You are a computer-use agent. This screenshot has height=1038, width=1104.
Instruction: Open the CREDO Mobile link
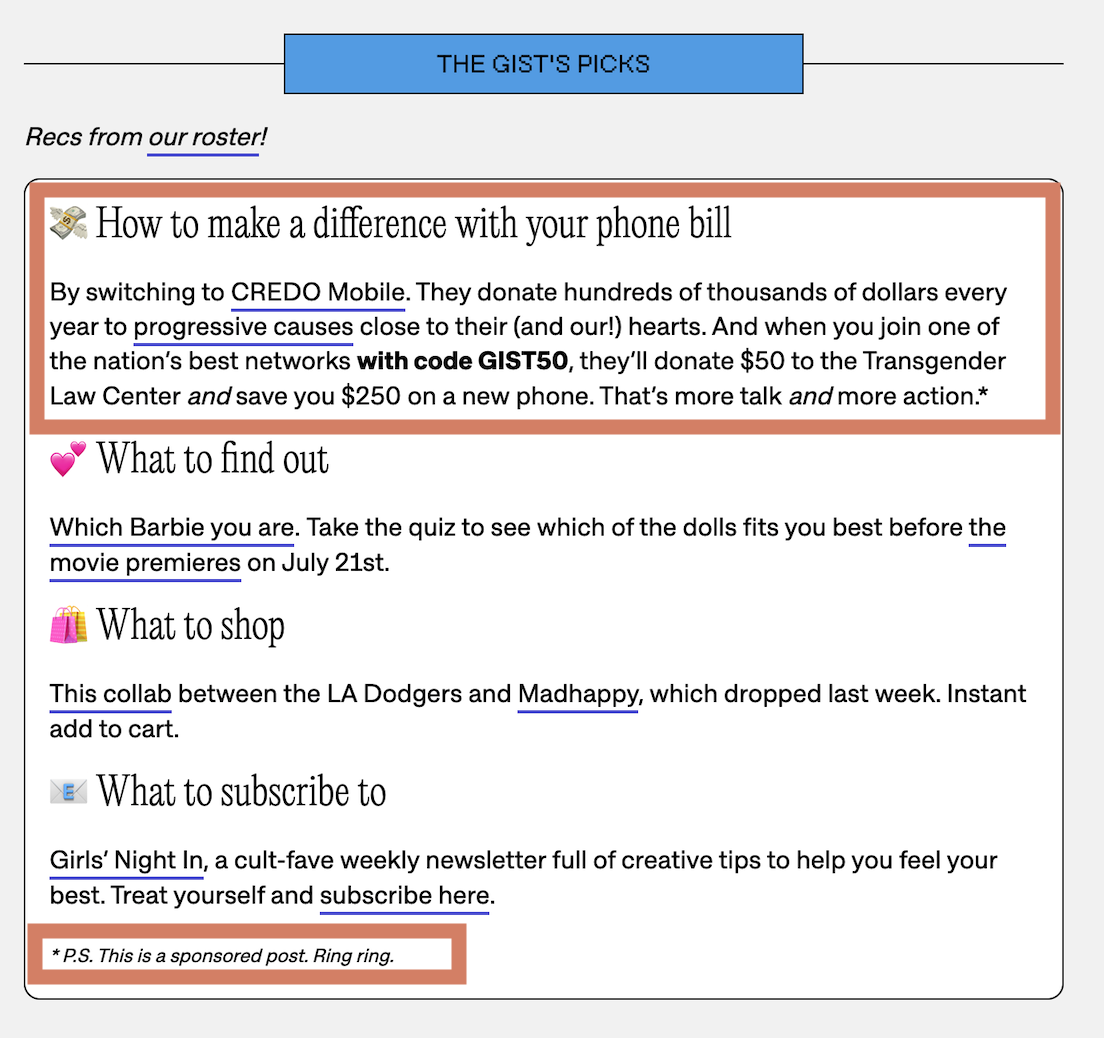[x=318, y=292]
